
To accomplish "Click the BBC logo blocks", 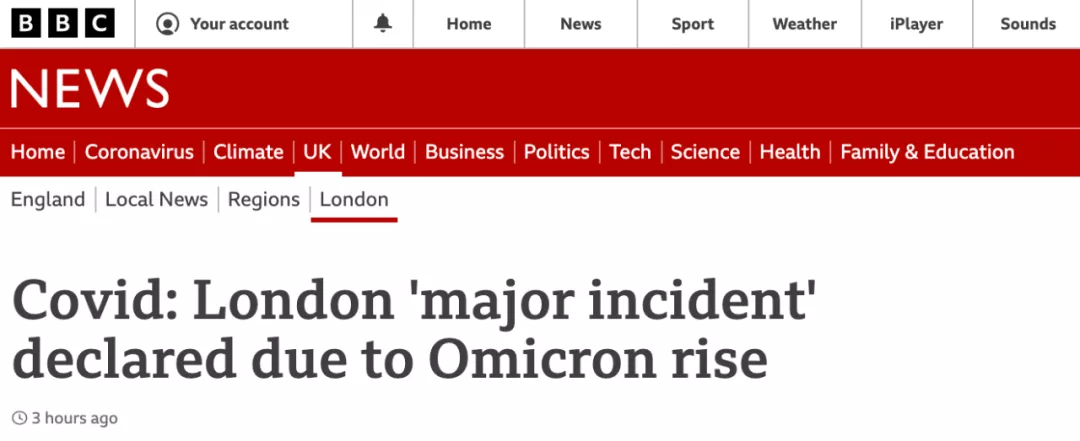I will point(63,23).
